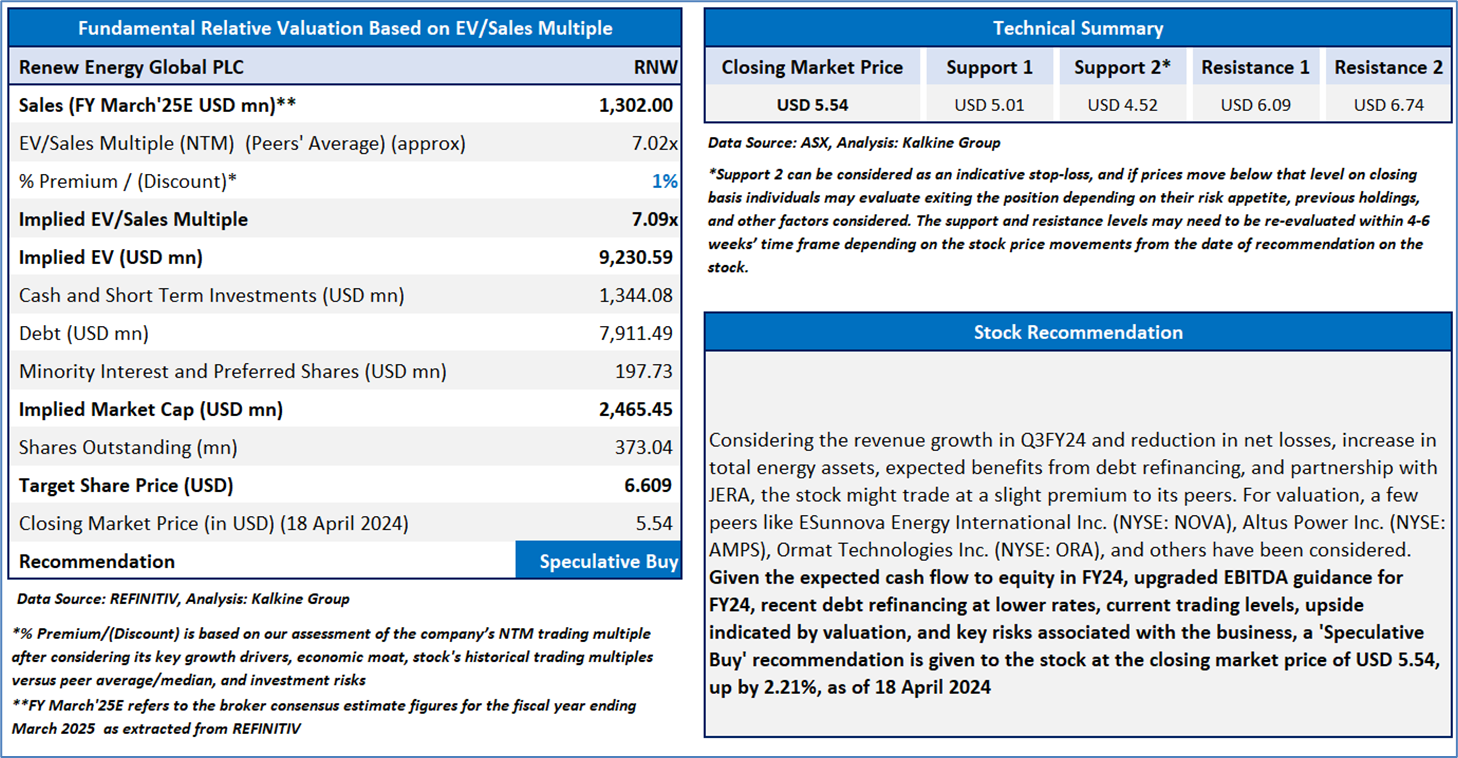Click the shares outstanding value 373.04
Screen dimensions: 1458x758
644,447
